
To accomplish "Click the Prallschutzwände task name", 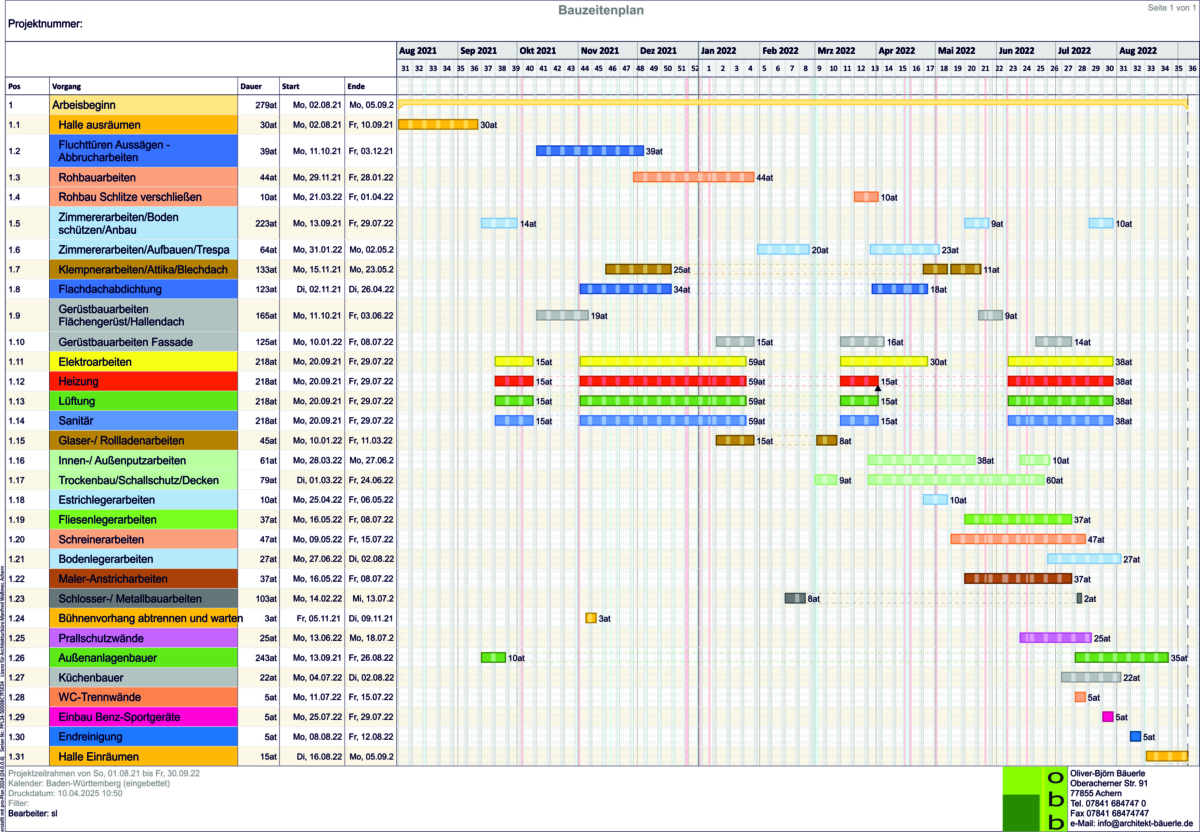I will pyautogui.click(x=101, y=638).
